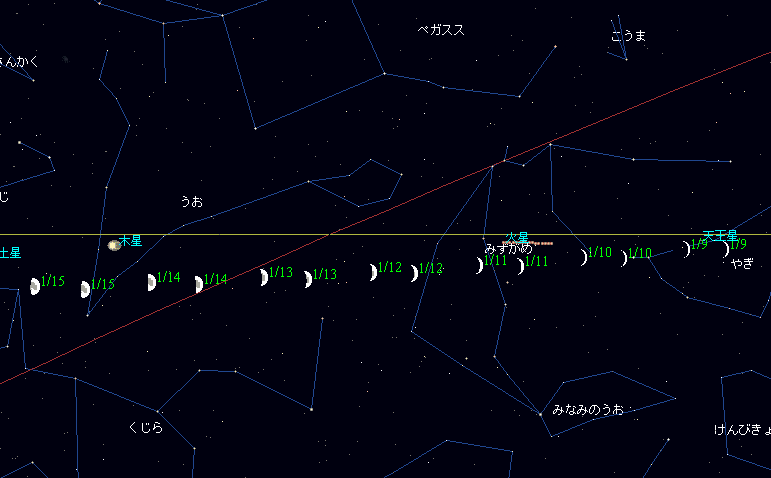Click the right-hand 1/14 moon icon
Screen dimensions: 771x478
click(199, 284)
